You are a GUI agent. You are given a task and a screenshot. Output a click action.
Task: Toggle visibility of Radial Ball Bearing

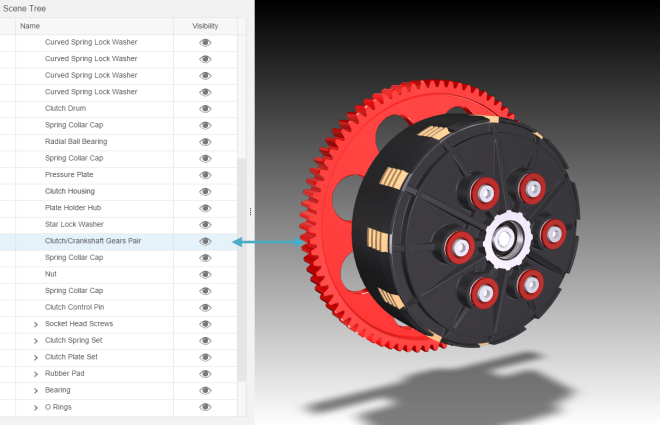(205, 142)
